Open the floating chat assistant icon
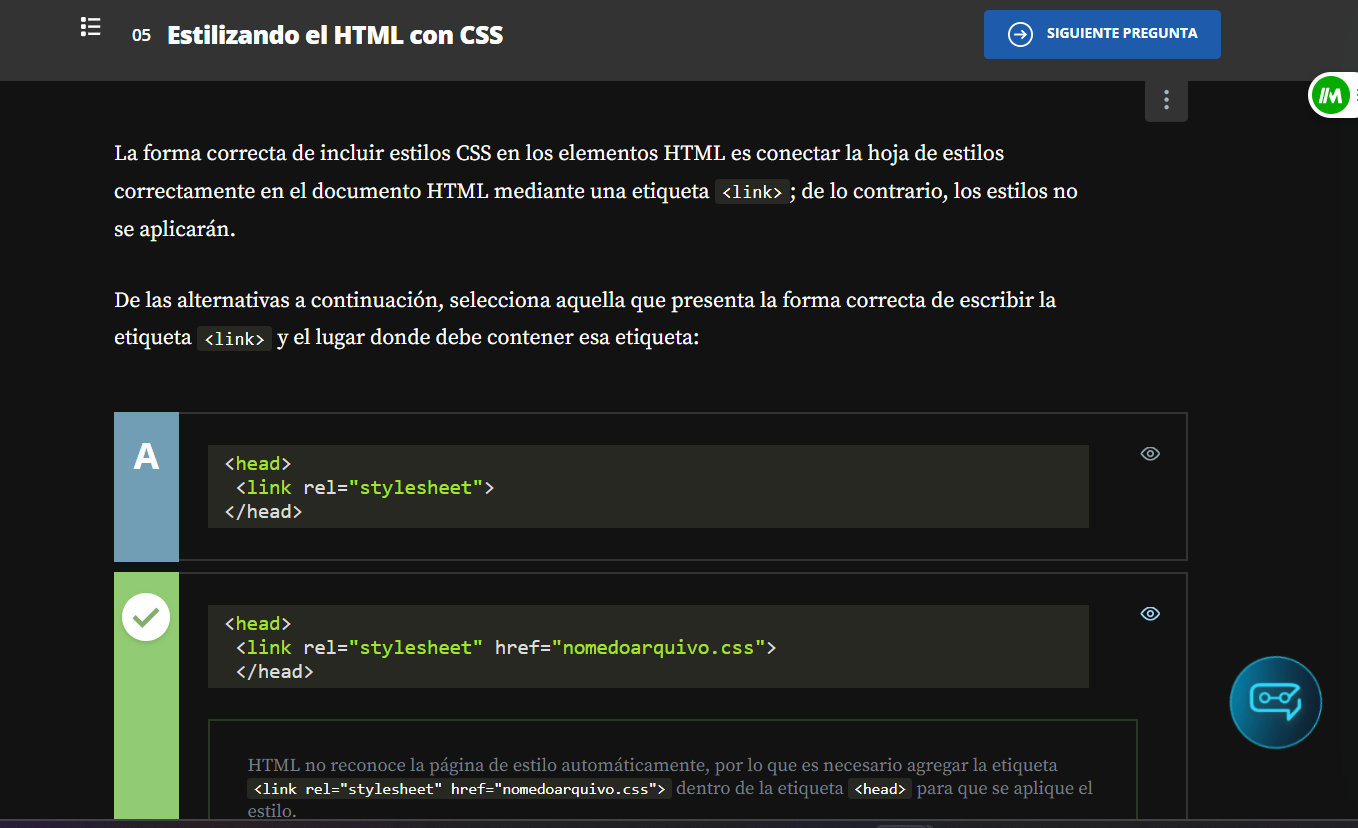1358x828 pixels. coord(1275,702)
